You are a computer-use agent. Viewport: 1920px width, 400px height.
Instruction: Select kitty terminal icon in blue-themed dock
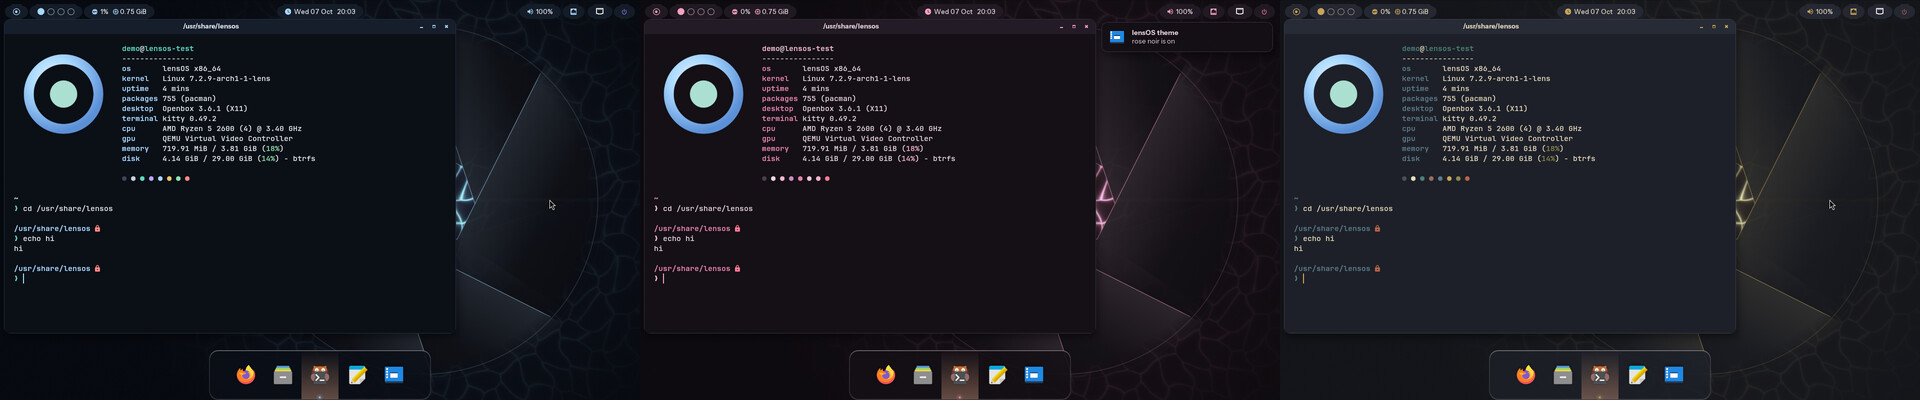(320, 375)
